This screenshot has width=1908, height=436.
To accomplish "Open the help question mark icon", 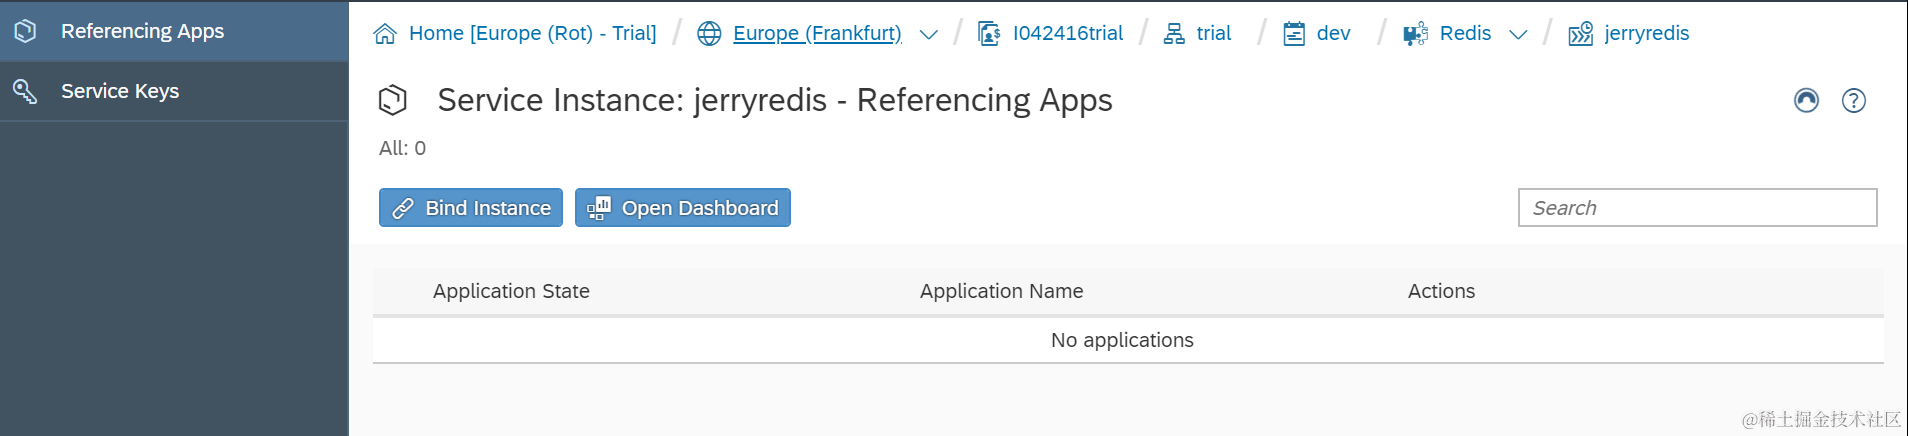I will [1853, 100].
